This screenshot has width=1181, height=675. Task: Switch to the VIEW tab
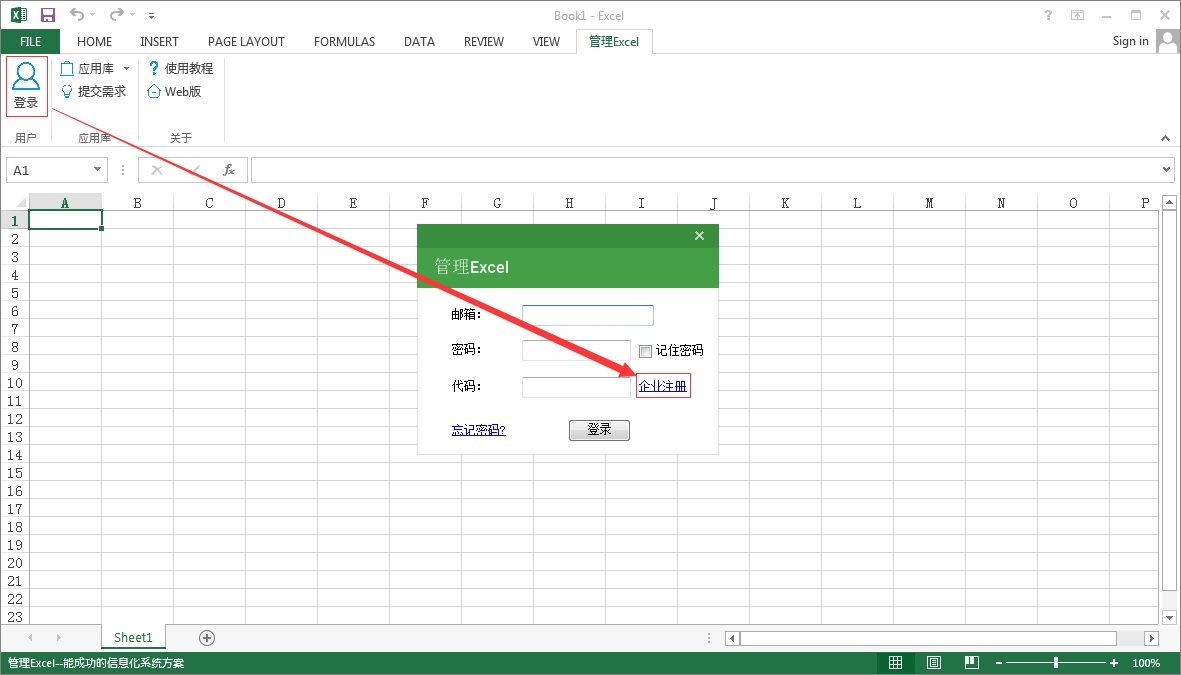(546, 41)
